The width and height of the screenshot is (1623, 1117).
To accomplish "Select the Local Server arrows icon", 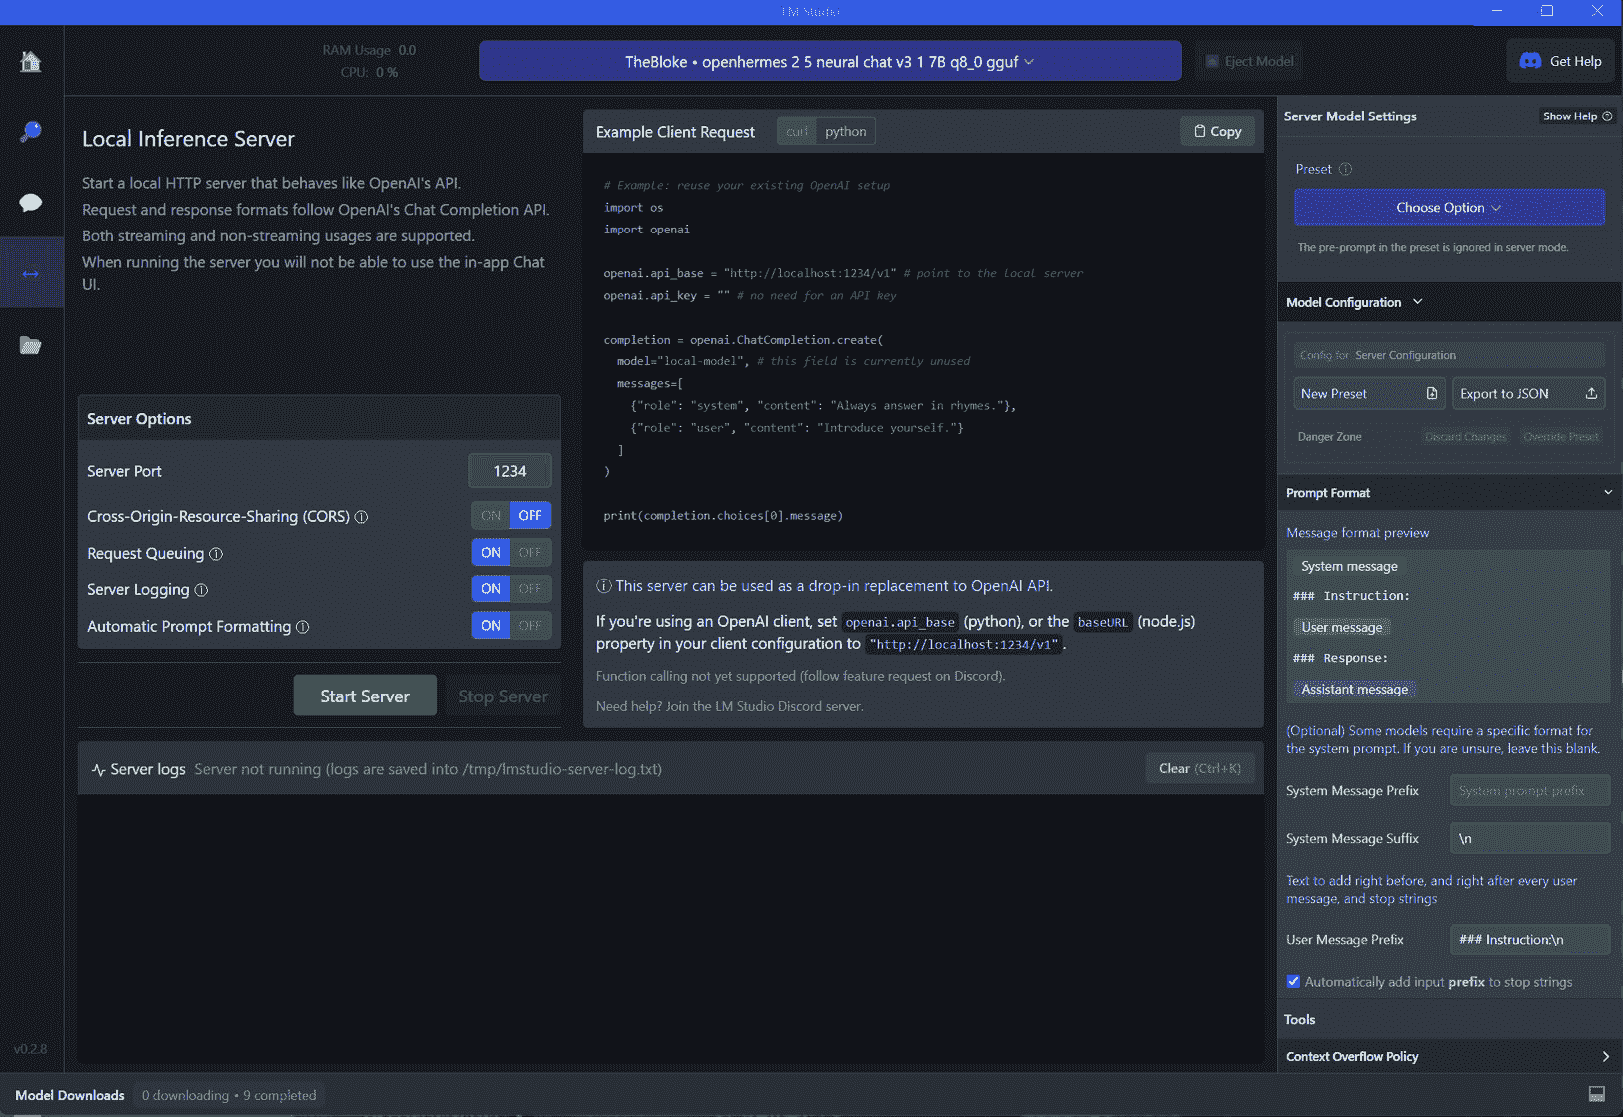I will tap(31, 273).
